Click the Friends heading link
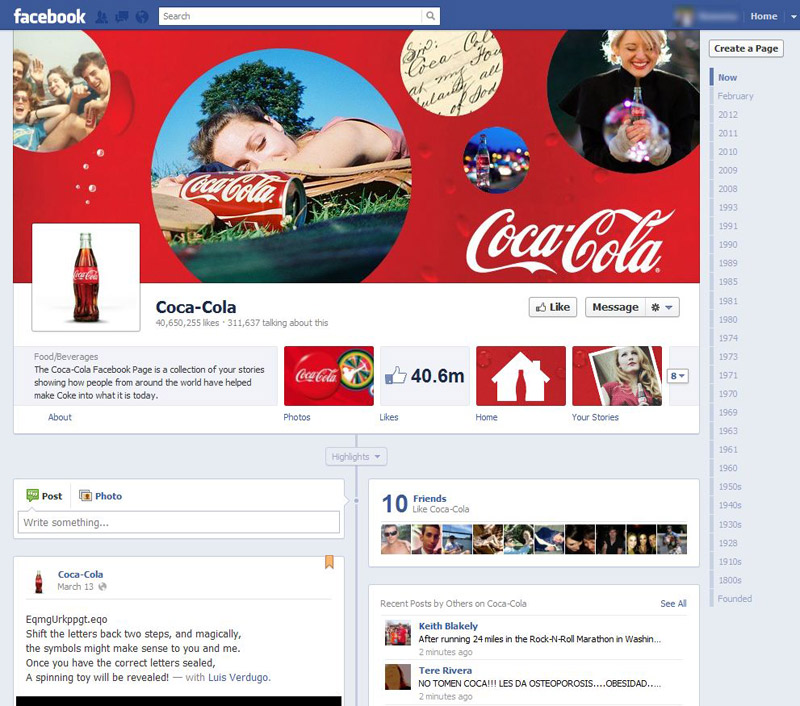800x706 pixels. 430,498
